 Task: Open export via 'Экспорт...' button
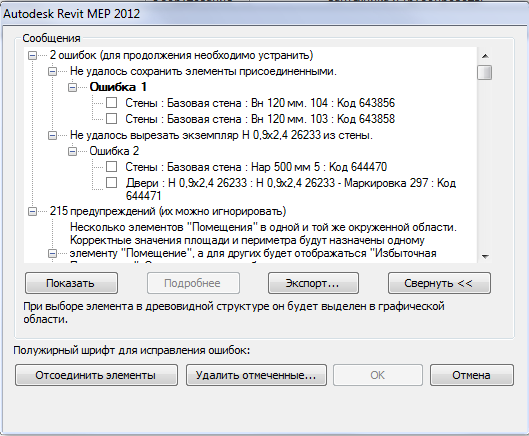(313, 283)
